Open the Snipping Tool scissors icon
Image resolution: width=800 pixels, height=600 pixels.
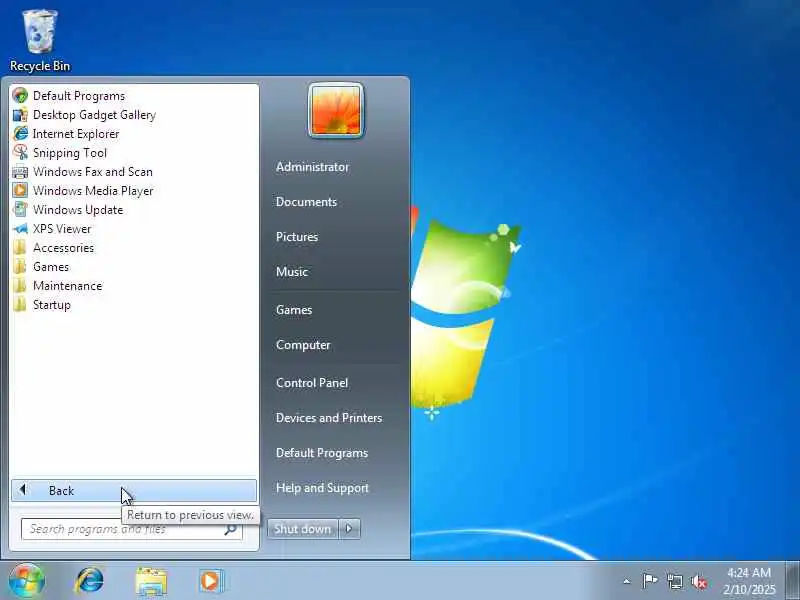pyautogui.click(x=20, y=153)
